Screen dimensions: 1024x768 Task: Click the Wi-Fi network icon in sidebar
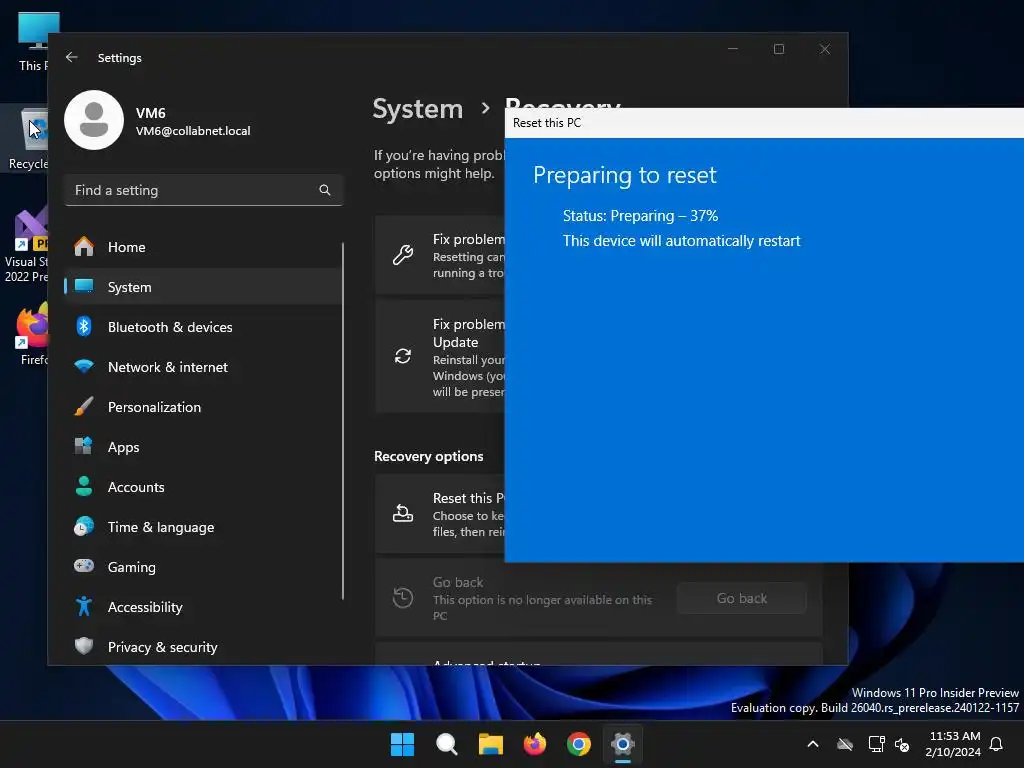[84, 366]
